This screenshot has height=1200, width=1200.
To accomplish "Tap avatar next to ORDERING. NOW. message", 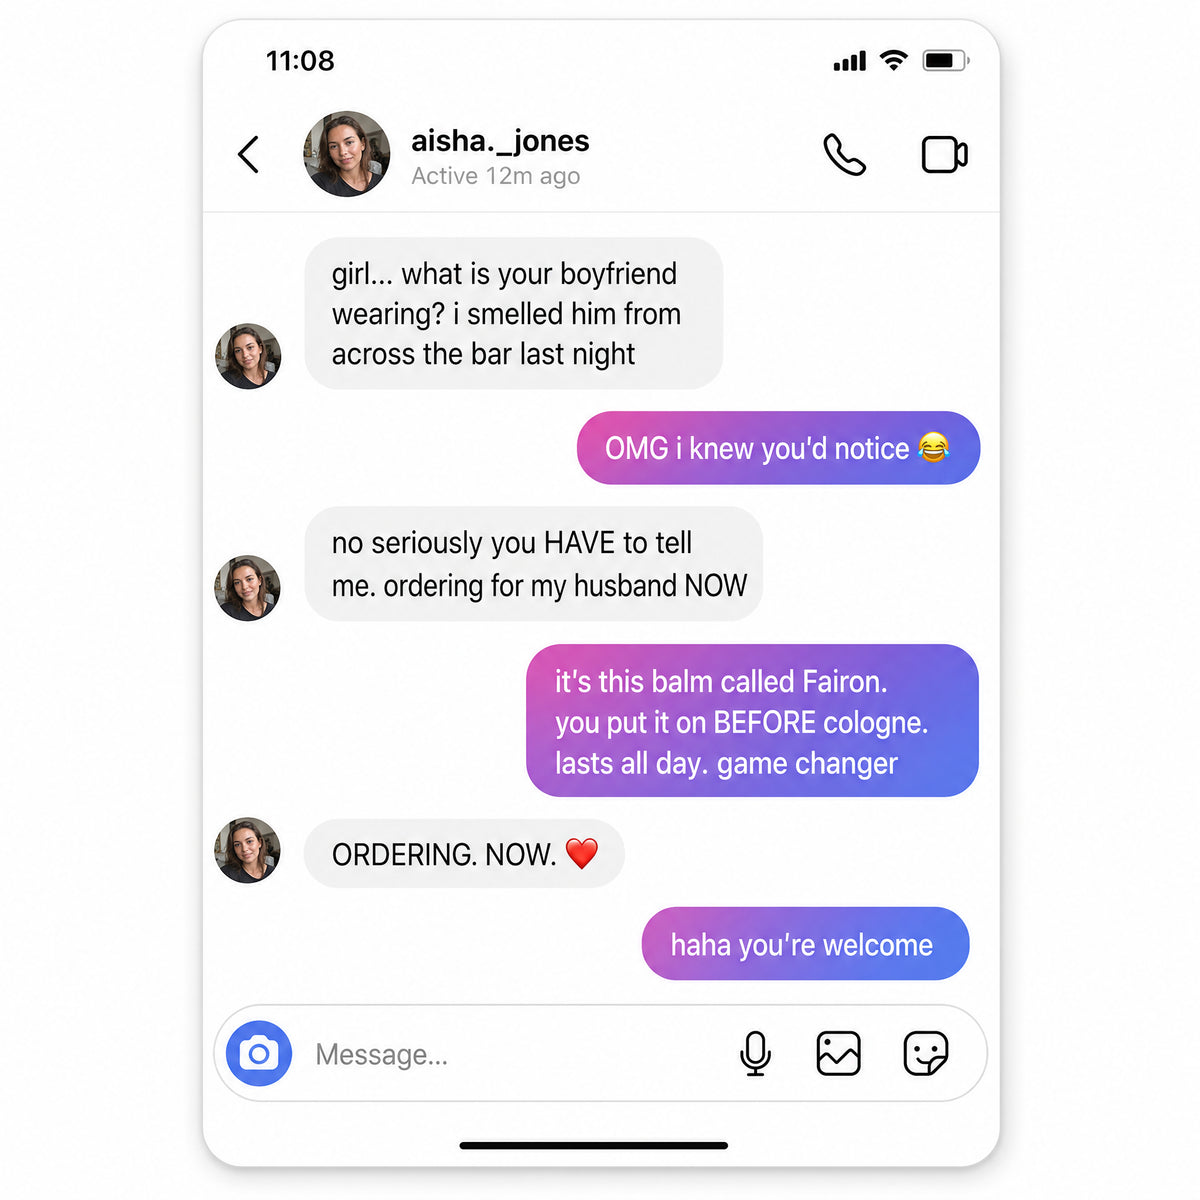I will (247, 851).
